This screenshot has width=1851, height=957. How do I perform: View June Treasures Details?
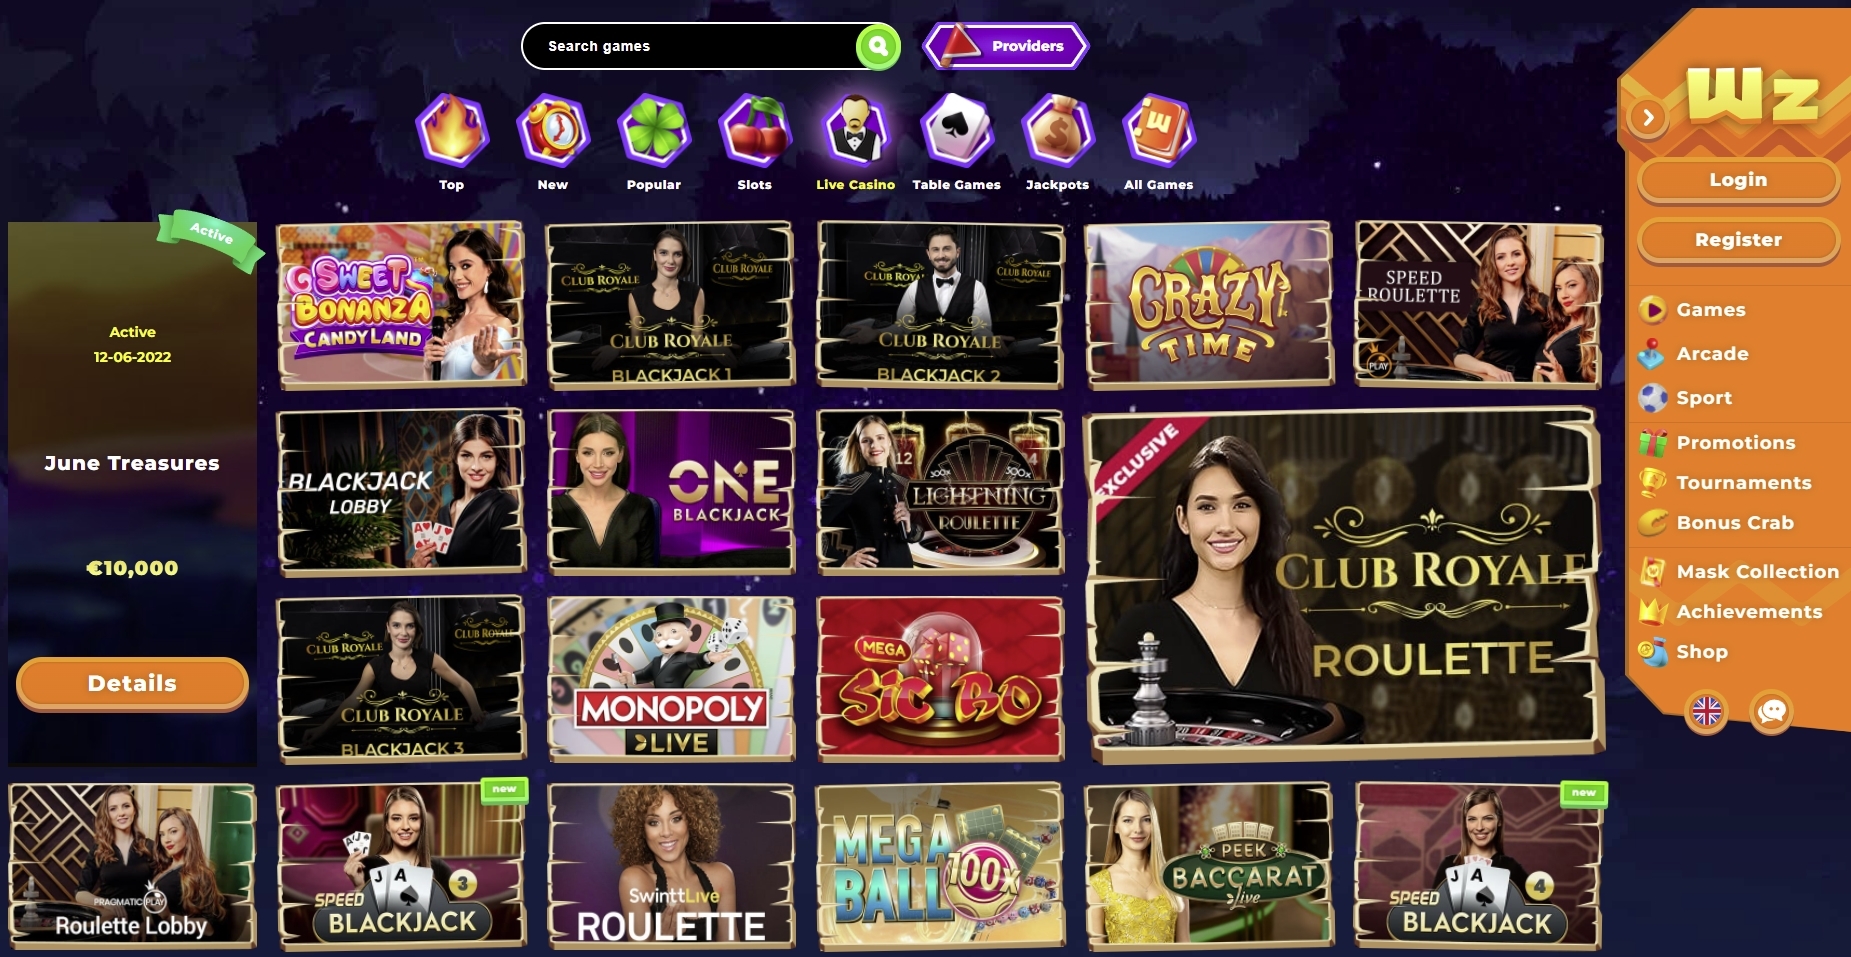click(x=132, y=684)
